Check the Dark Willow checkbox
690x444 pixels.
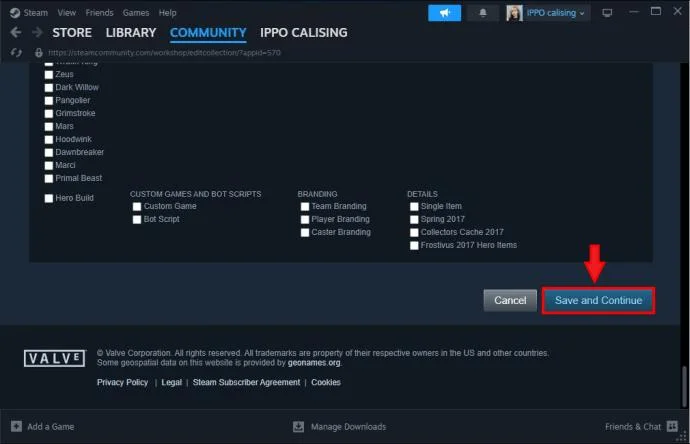coord(49,88)
